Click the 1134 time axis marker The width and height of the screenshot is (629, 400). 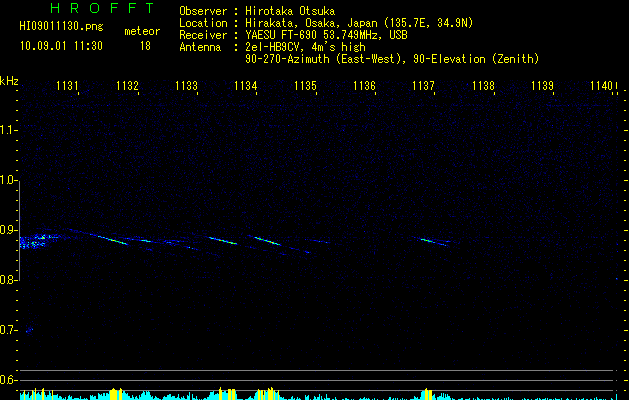tap(246, 86)
